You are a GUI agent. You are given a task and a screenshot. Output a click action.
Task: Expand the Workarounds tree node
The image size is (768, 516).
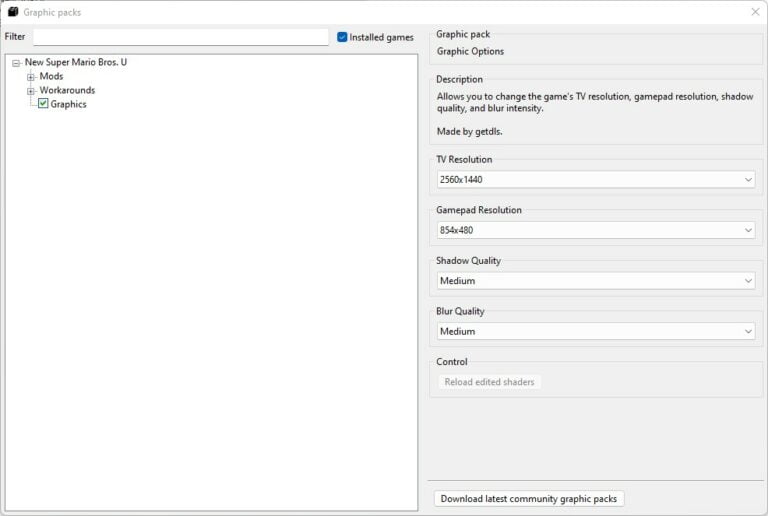pyautogui.click(x=31, y=91)
